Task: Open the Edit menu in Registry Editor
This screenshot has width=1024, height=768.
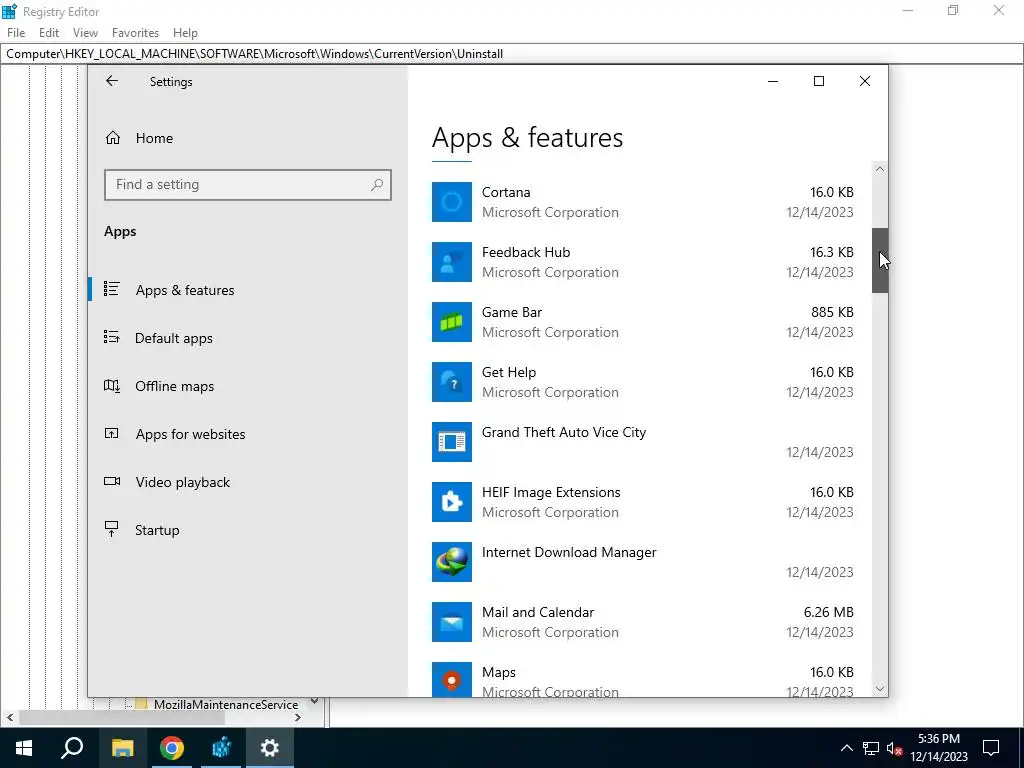Action: pos(49,33)
